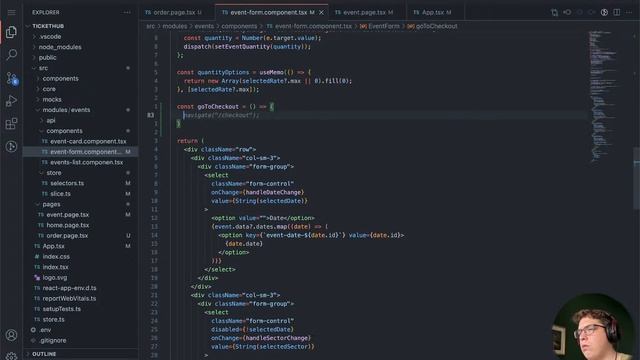Screen dimensions: 640x360
Task: Close the event-form.component.tsx tab
Action: 321,13
